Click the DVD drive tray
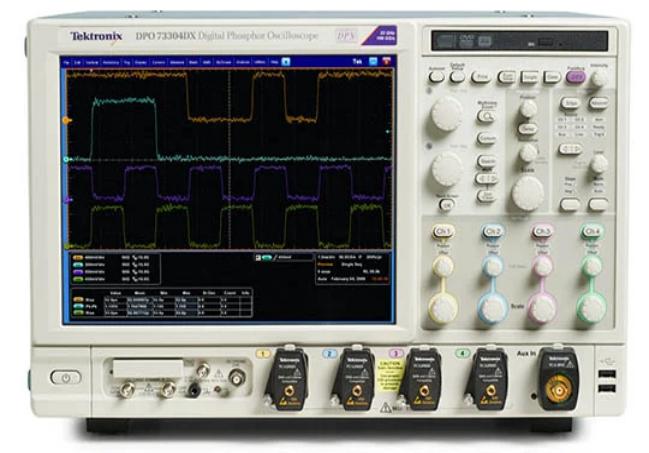The width and height of the screenshot is (649, 453). (x=518, y=42)
